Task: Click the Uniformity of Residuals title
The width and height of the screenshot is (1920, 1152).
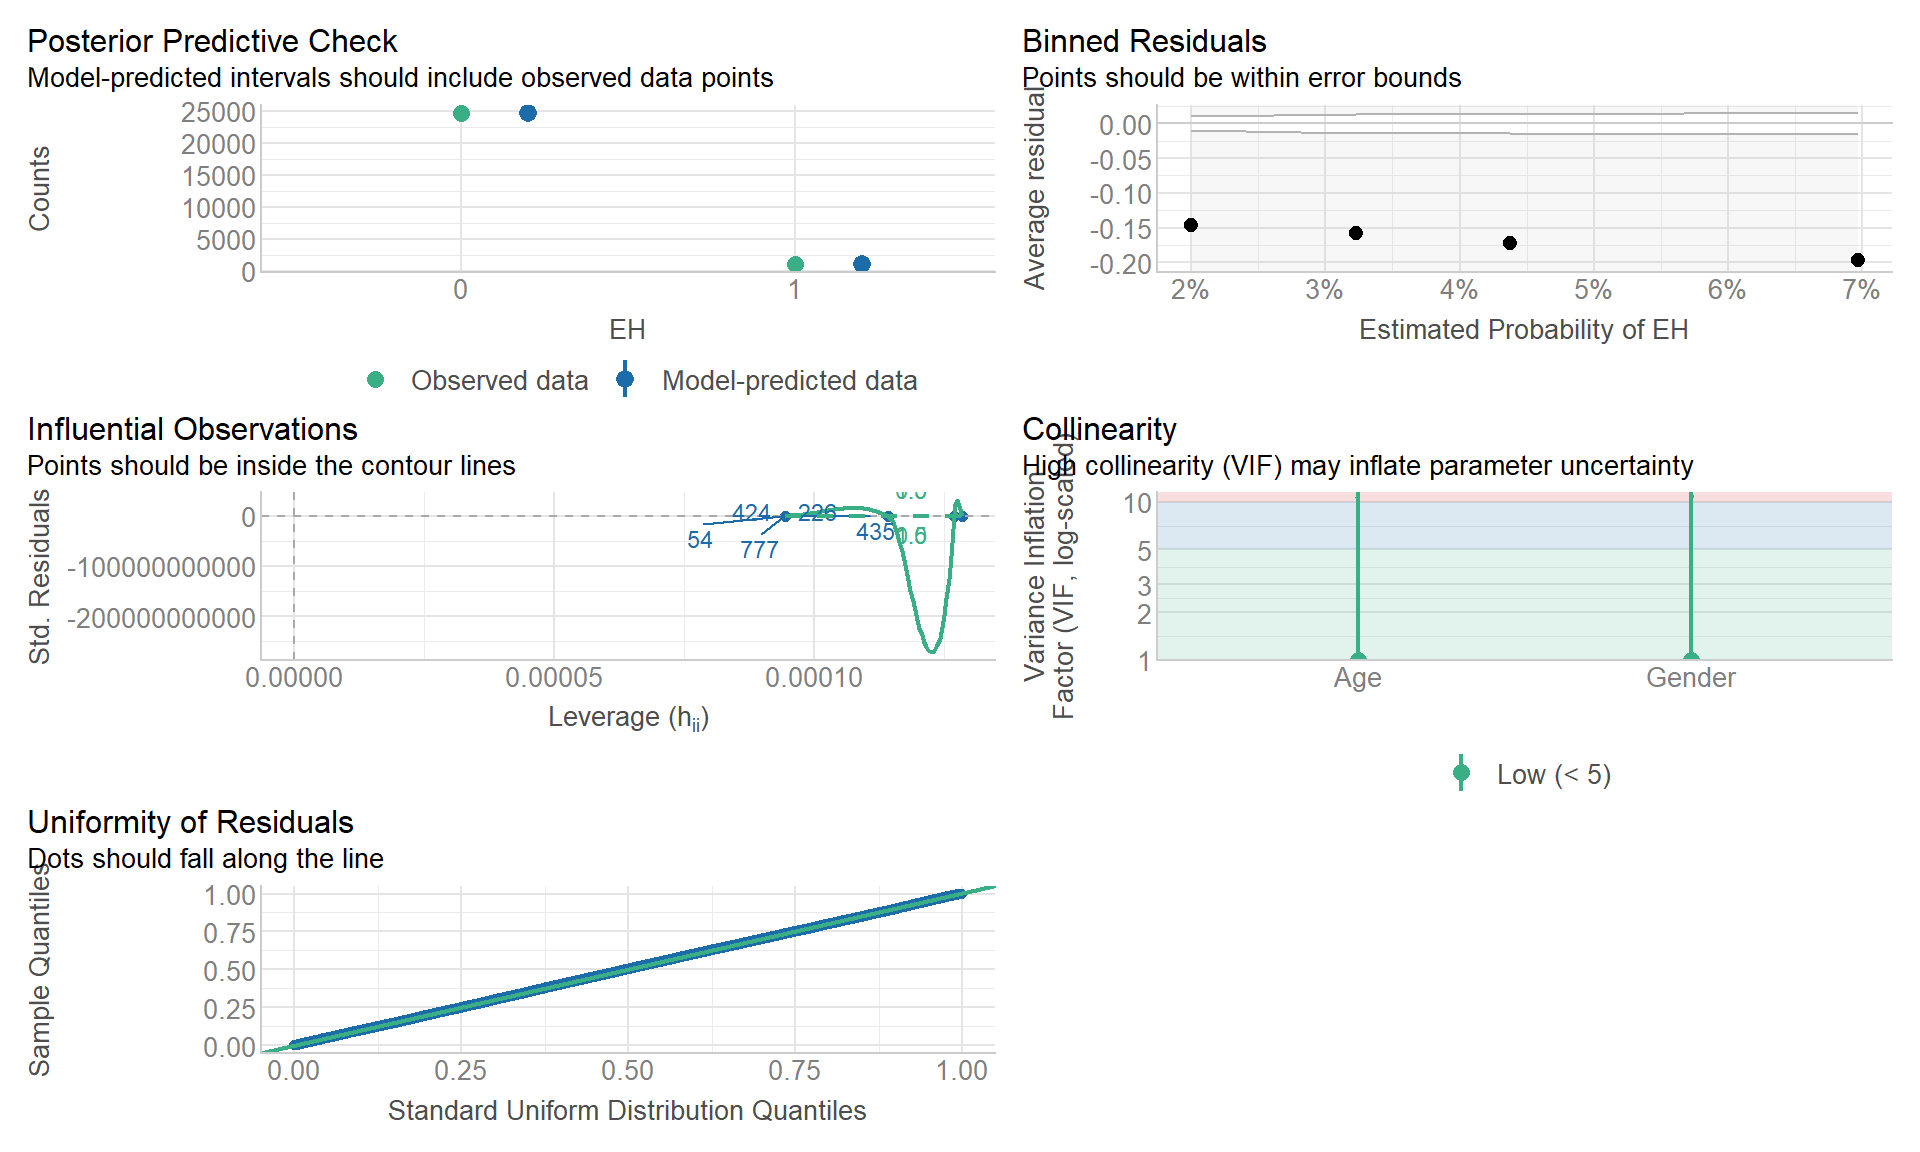Action: coord(190,822)
